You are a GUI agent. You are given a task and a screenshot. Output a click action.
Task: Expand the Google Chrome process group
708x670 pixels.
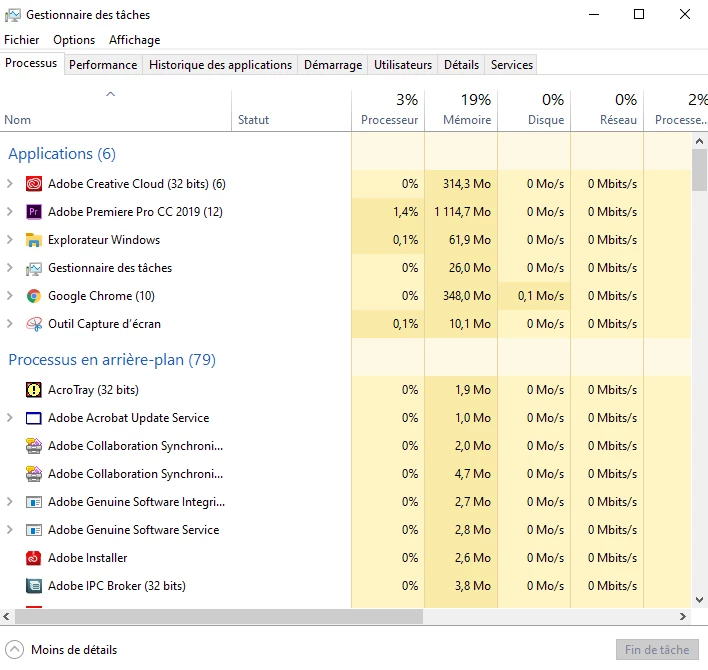pos(9,296)
